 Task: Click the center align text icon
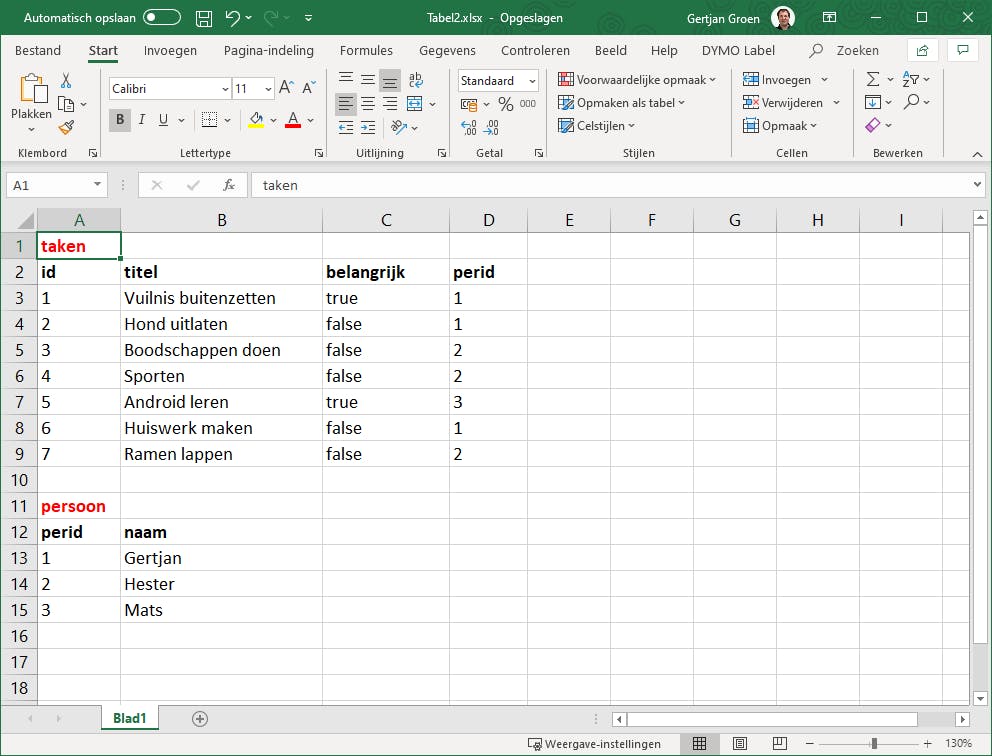367,104
